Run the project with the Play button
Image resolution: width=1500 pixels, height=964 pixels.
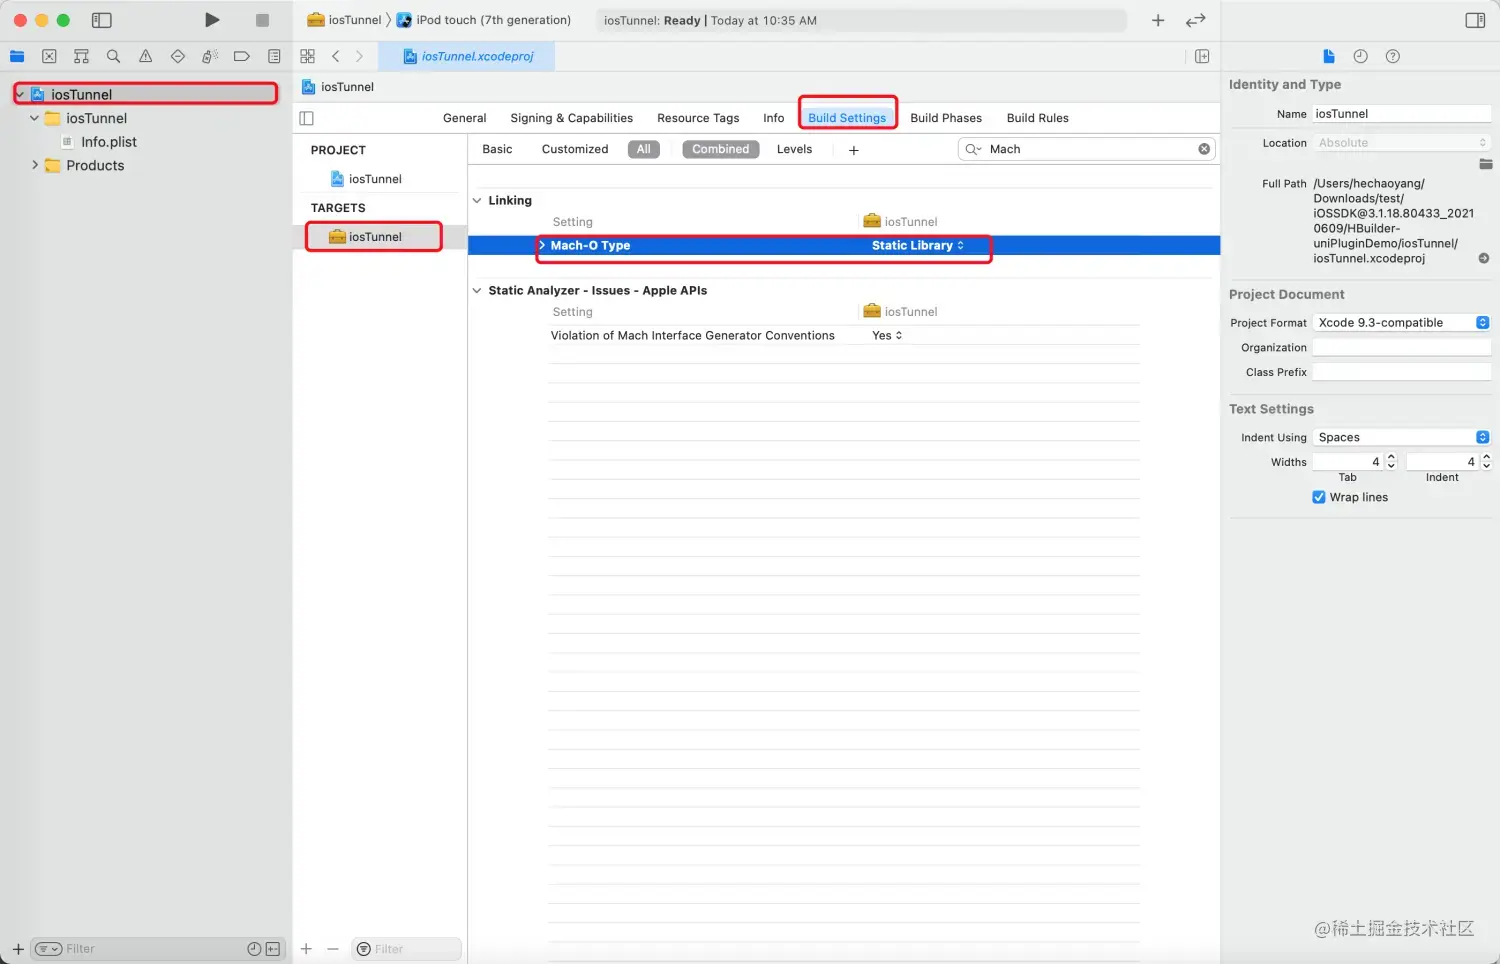[x=212, y=20]
